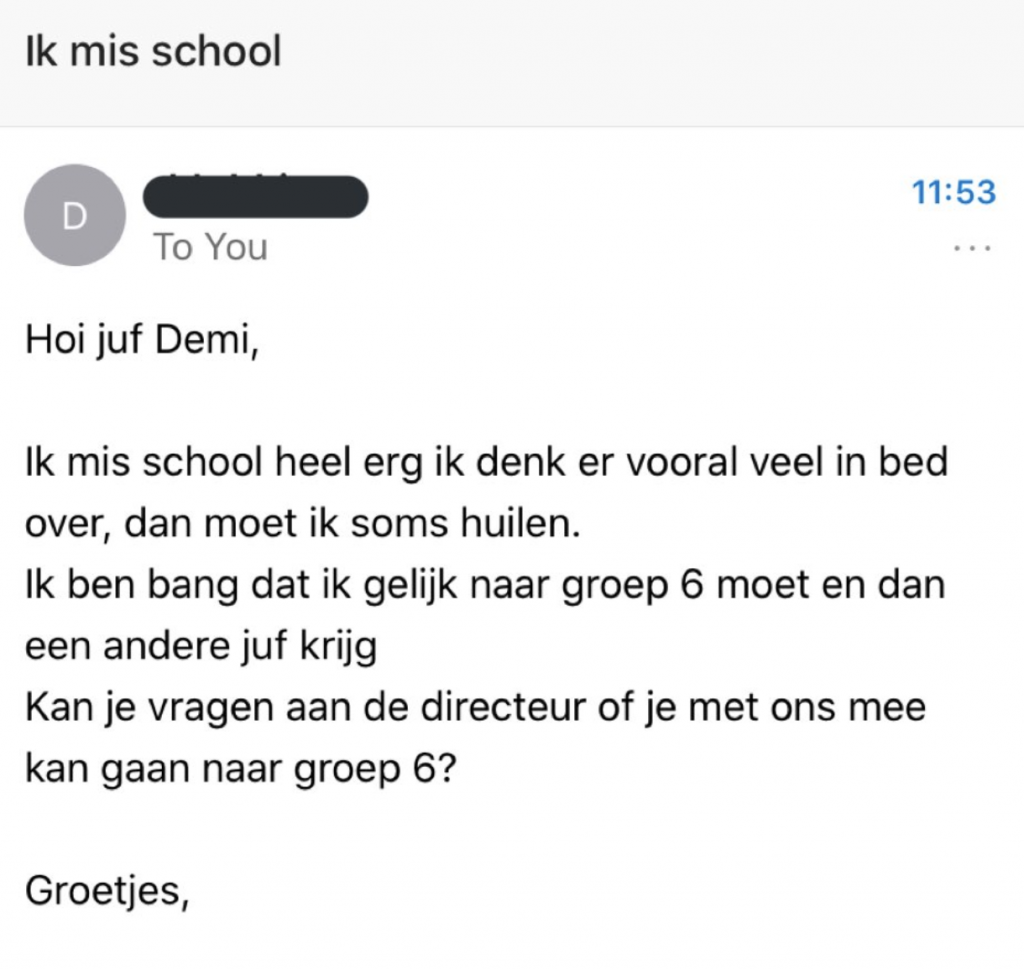Click the line "over, dan moet ik soms huilen."
Image resolution: width=1024 pixels, height=970 pixels.
pos(302,524)
